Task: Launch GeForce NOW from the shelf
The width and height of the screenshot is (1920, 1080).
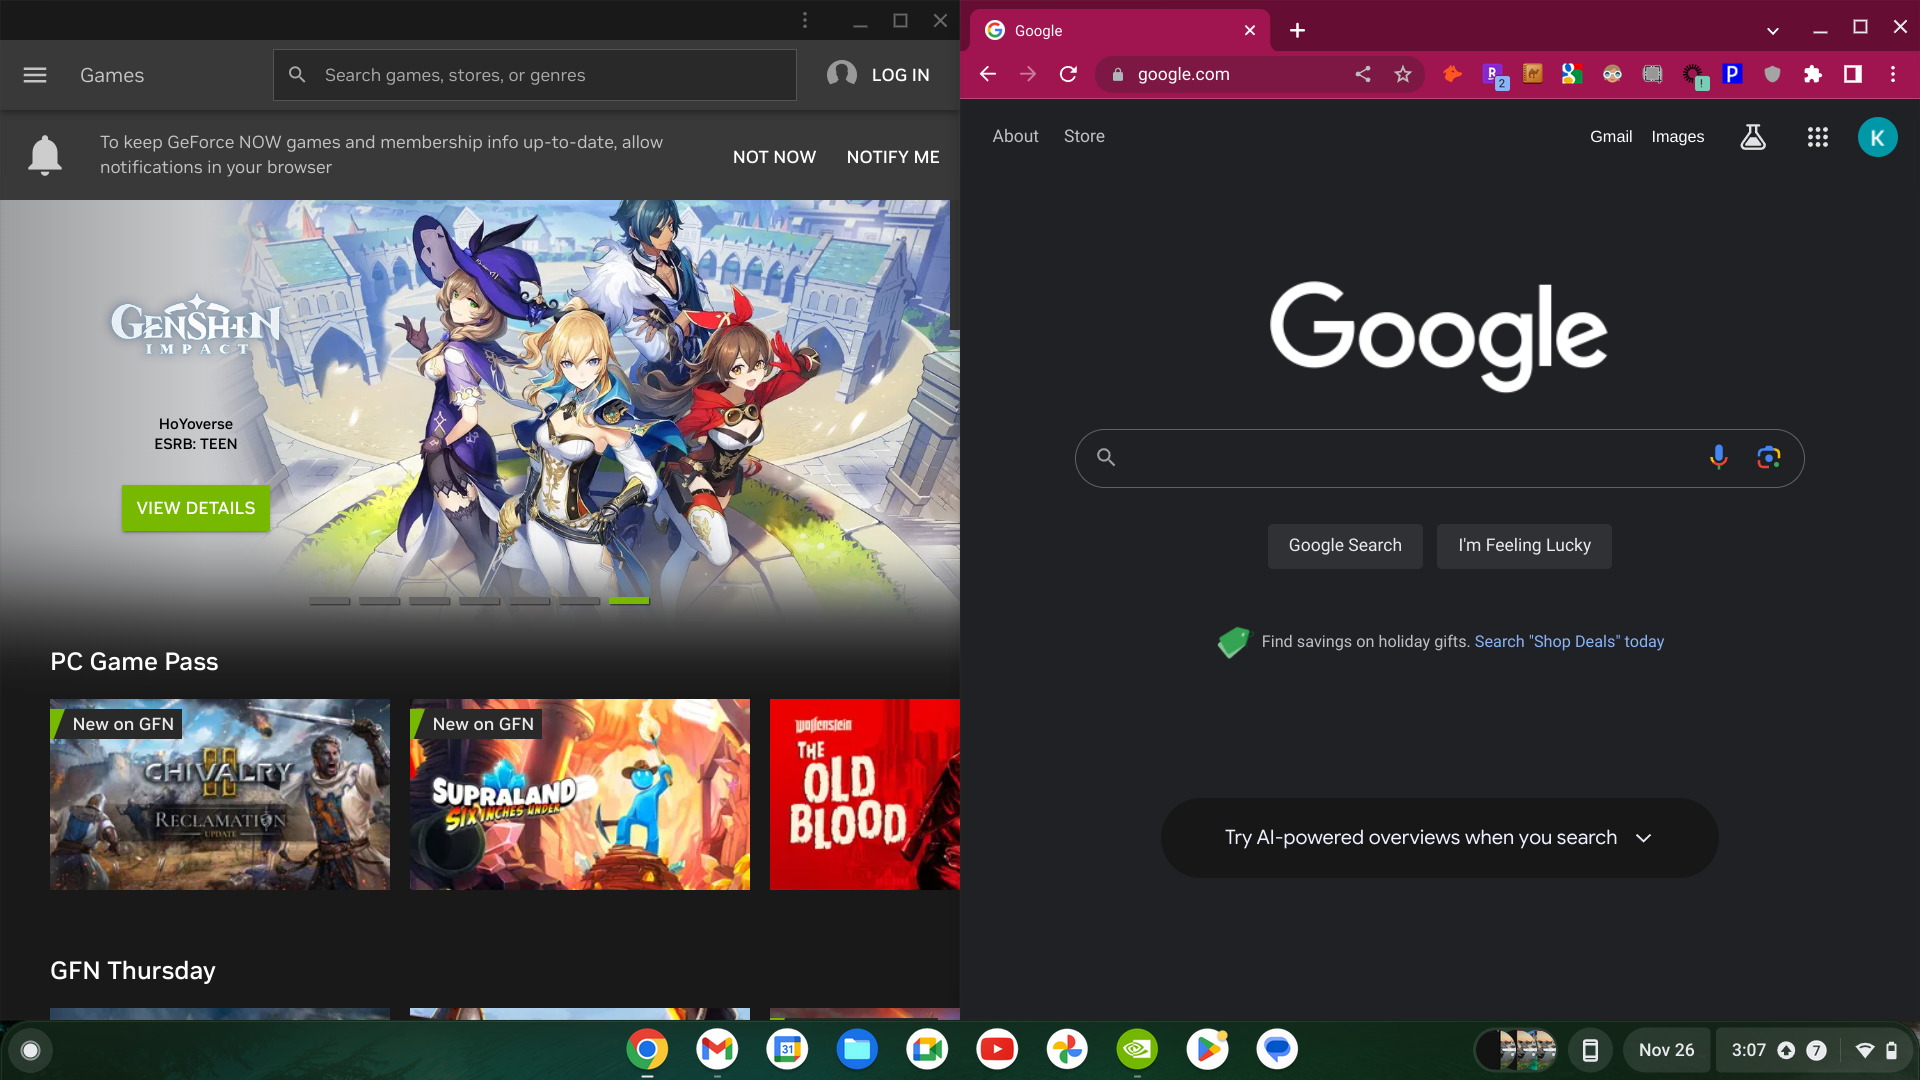Action: click(1137, 1049)
